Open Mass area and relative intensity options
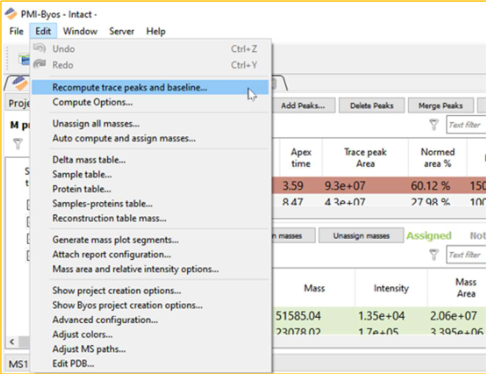Image resolution: width=486 pixels, height=374 pixels. click(x=150, y=269)
